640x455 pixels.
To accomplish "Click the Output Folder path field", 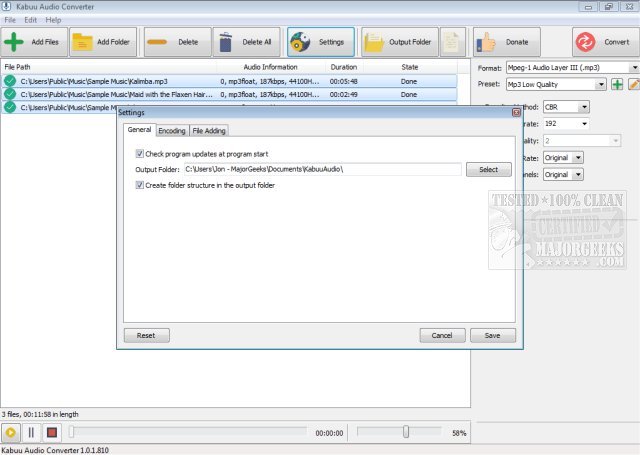I will coord(322,169).
